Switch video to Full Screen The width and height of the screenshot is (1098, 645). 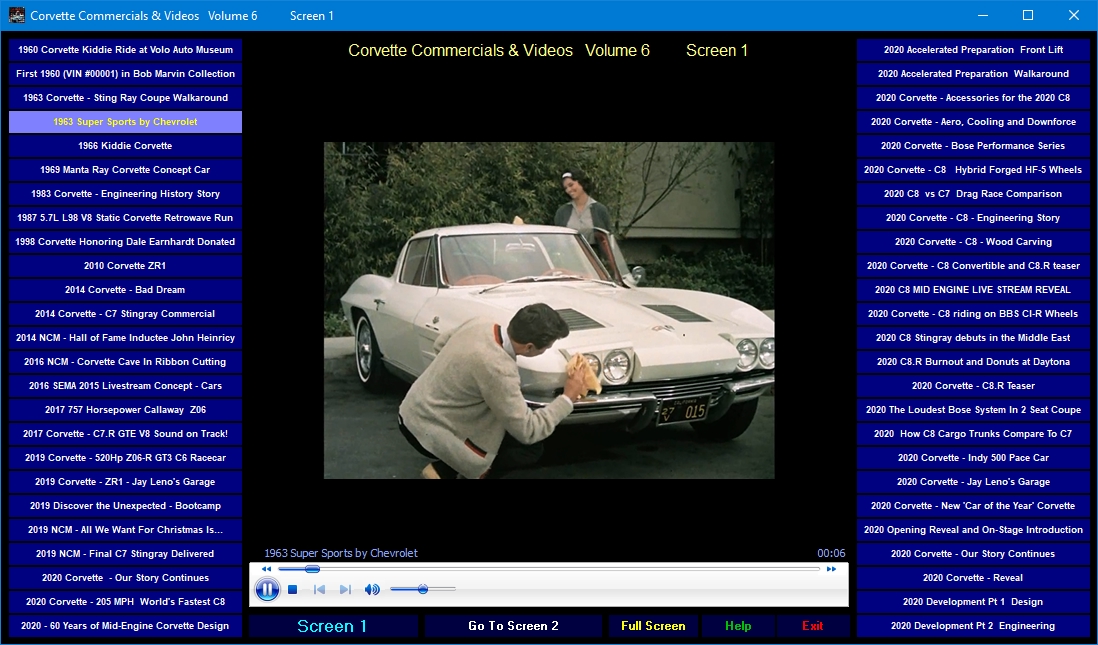653,626
